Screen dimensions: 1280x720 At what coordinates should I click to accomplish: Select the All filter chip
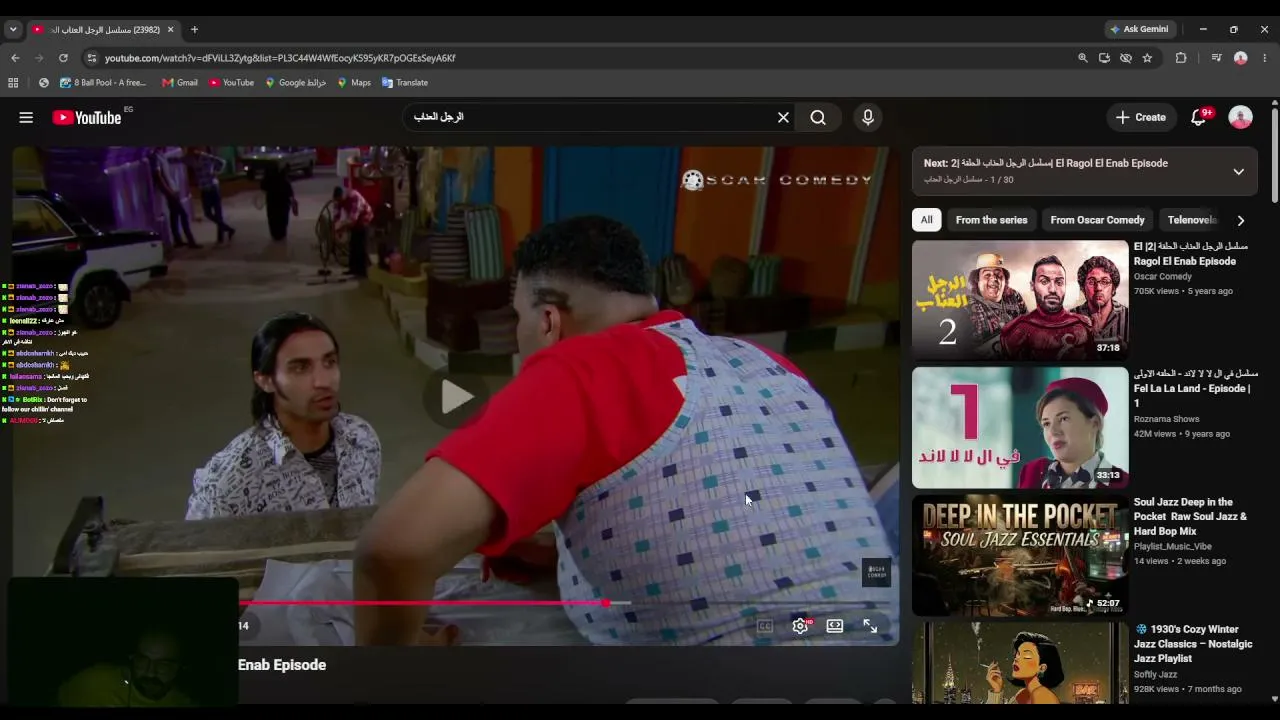coord(926,220)
